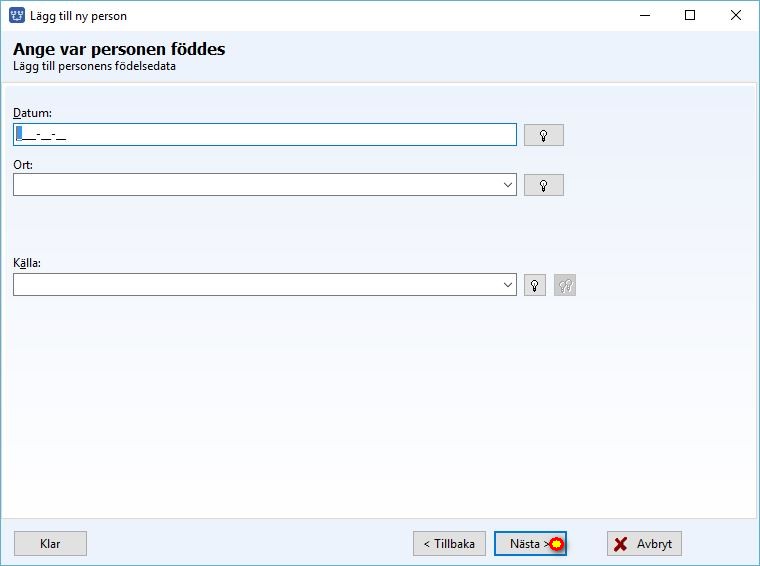Go back with the Tillbaka button
Screen dimensions: 760x566
point(449,544)
